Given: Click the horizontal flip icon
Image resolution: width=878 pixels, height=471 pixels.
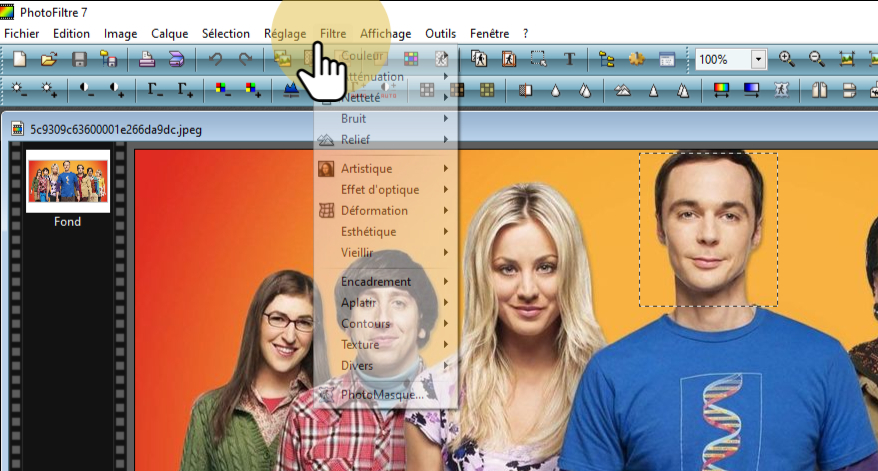Looking at the screenshot, I should point(819,90).
